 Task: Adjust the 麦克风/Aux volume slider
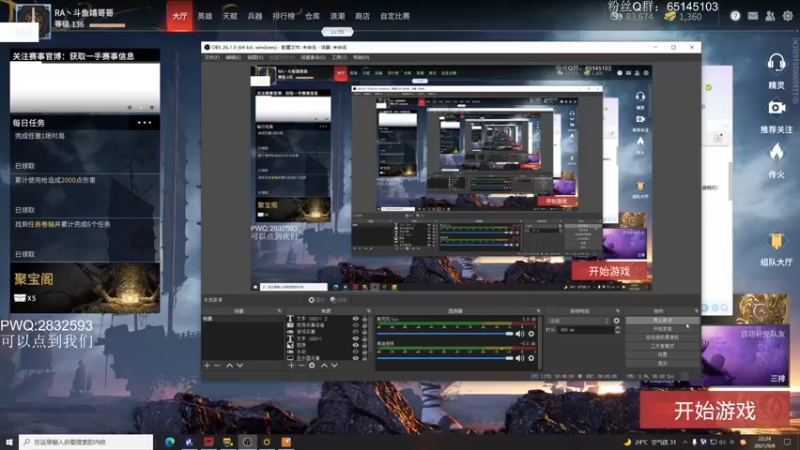(445, 334)
